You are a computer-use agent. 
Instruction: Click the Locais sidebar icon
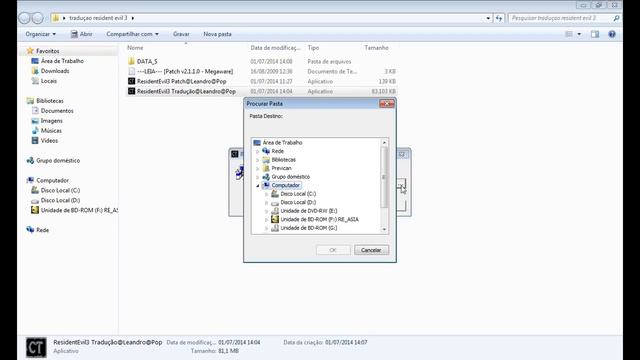point(35,81)
